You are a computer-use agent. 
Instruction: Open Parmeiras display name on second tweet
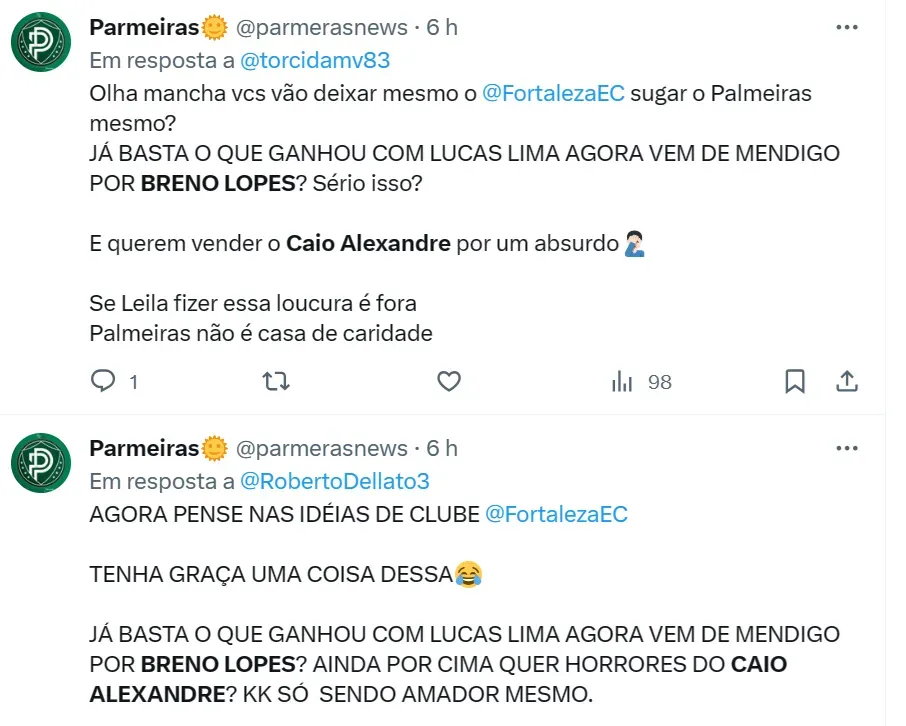point(145,448)
